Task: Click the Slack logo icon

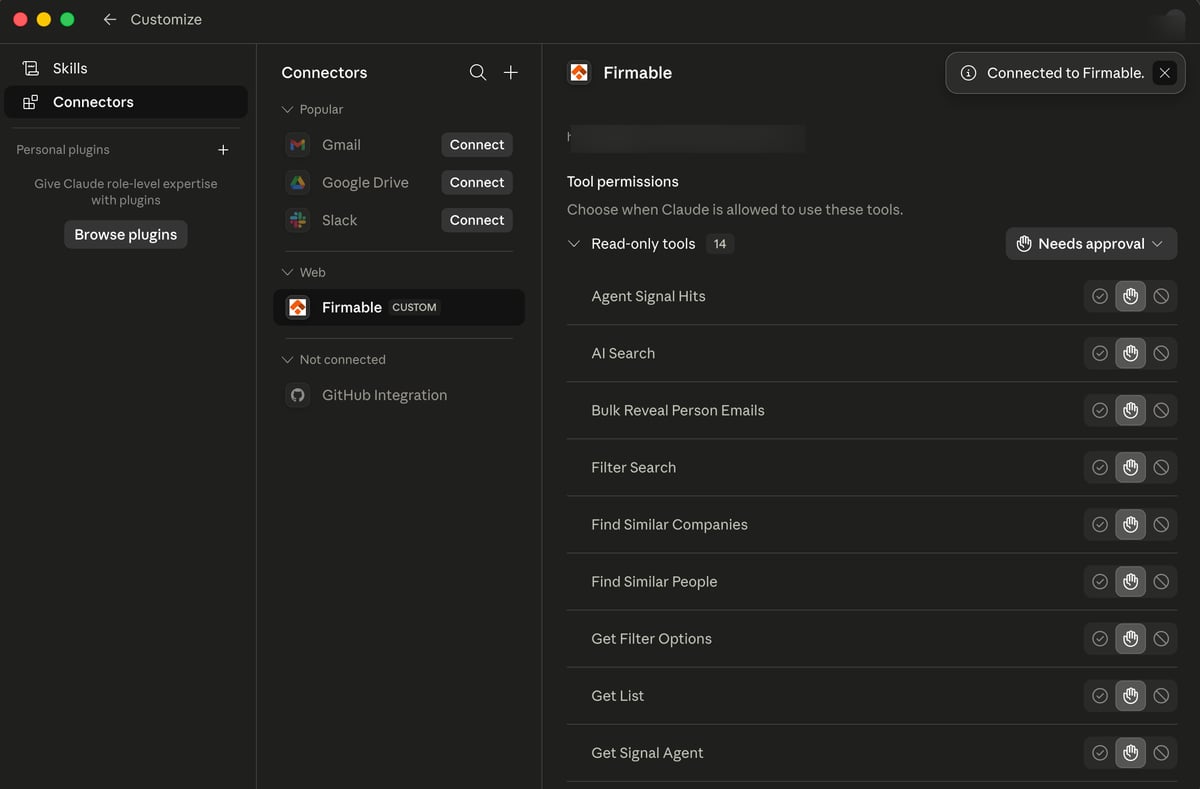Action: tap(298, 220)
